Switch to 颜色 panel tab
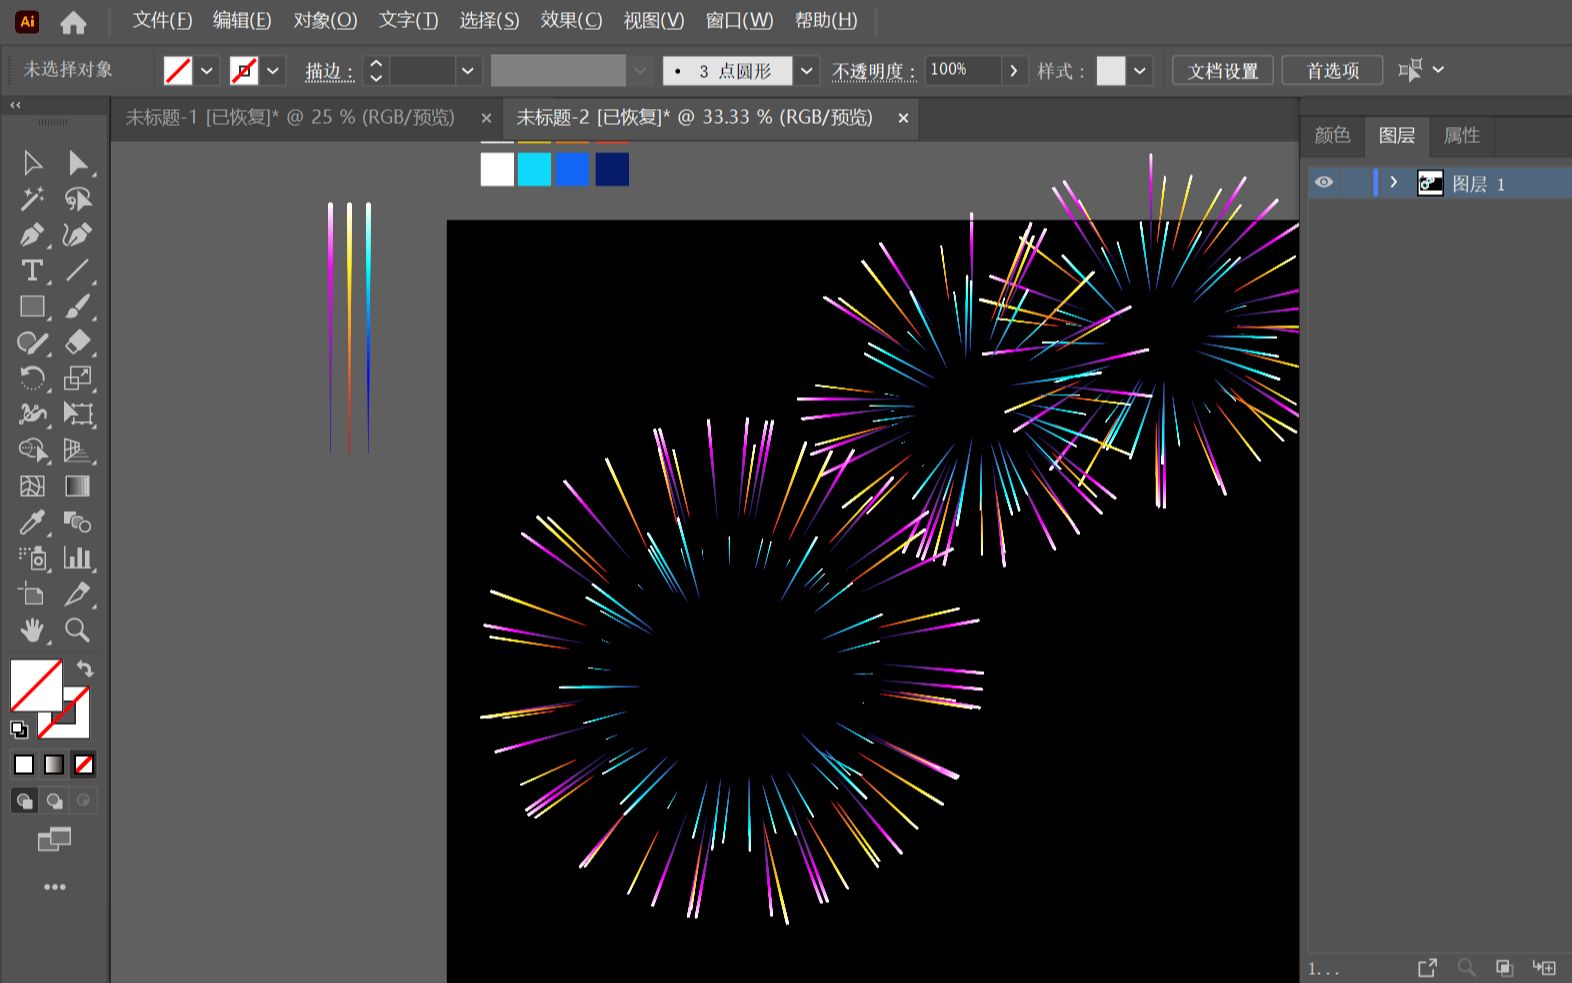This screenshot has height=983, width=1572. [x=1332, y=135]
